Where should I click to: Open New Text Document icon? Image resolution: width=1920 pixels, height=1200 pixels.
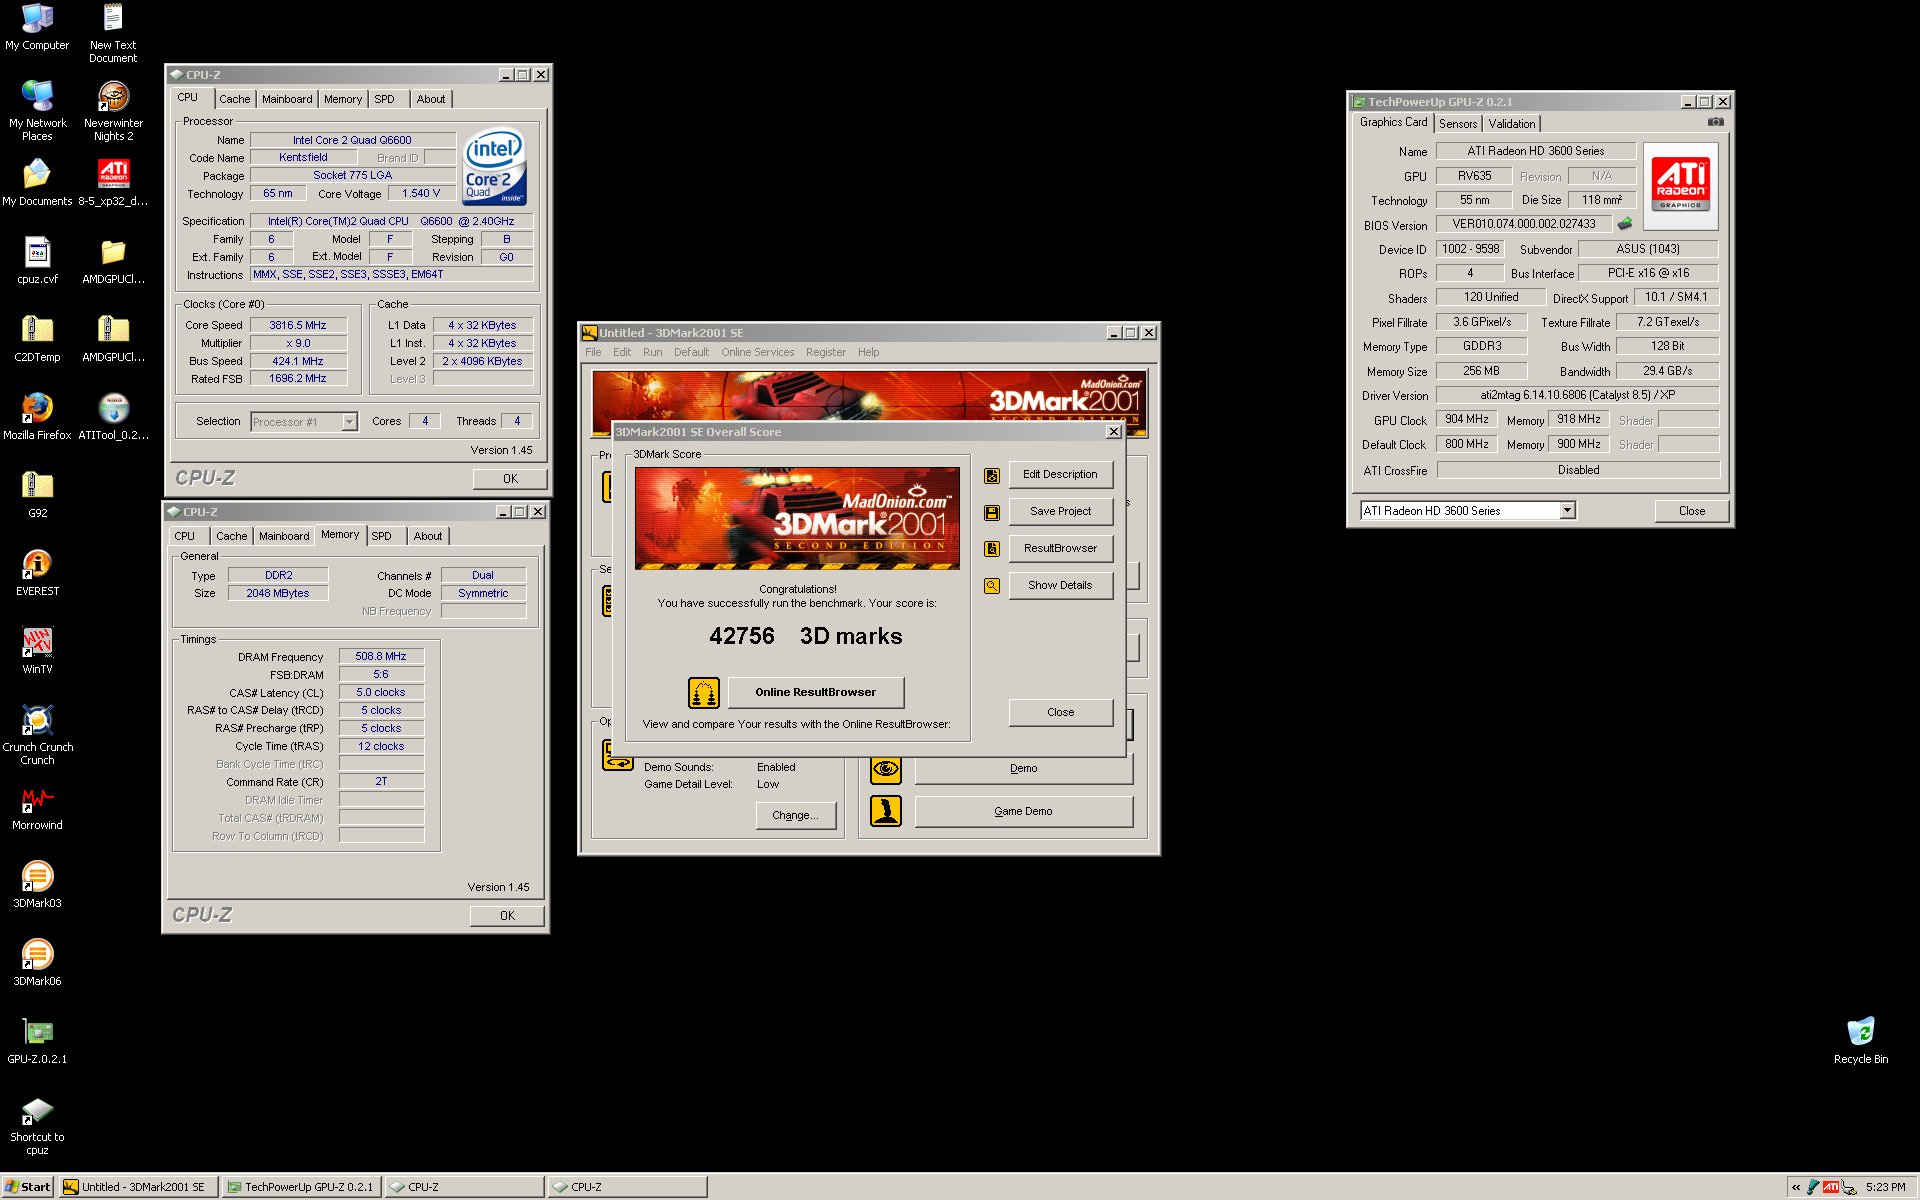point(113,32)
